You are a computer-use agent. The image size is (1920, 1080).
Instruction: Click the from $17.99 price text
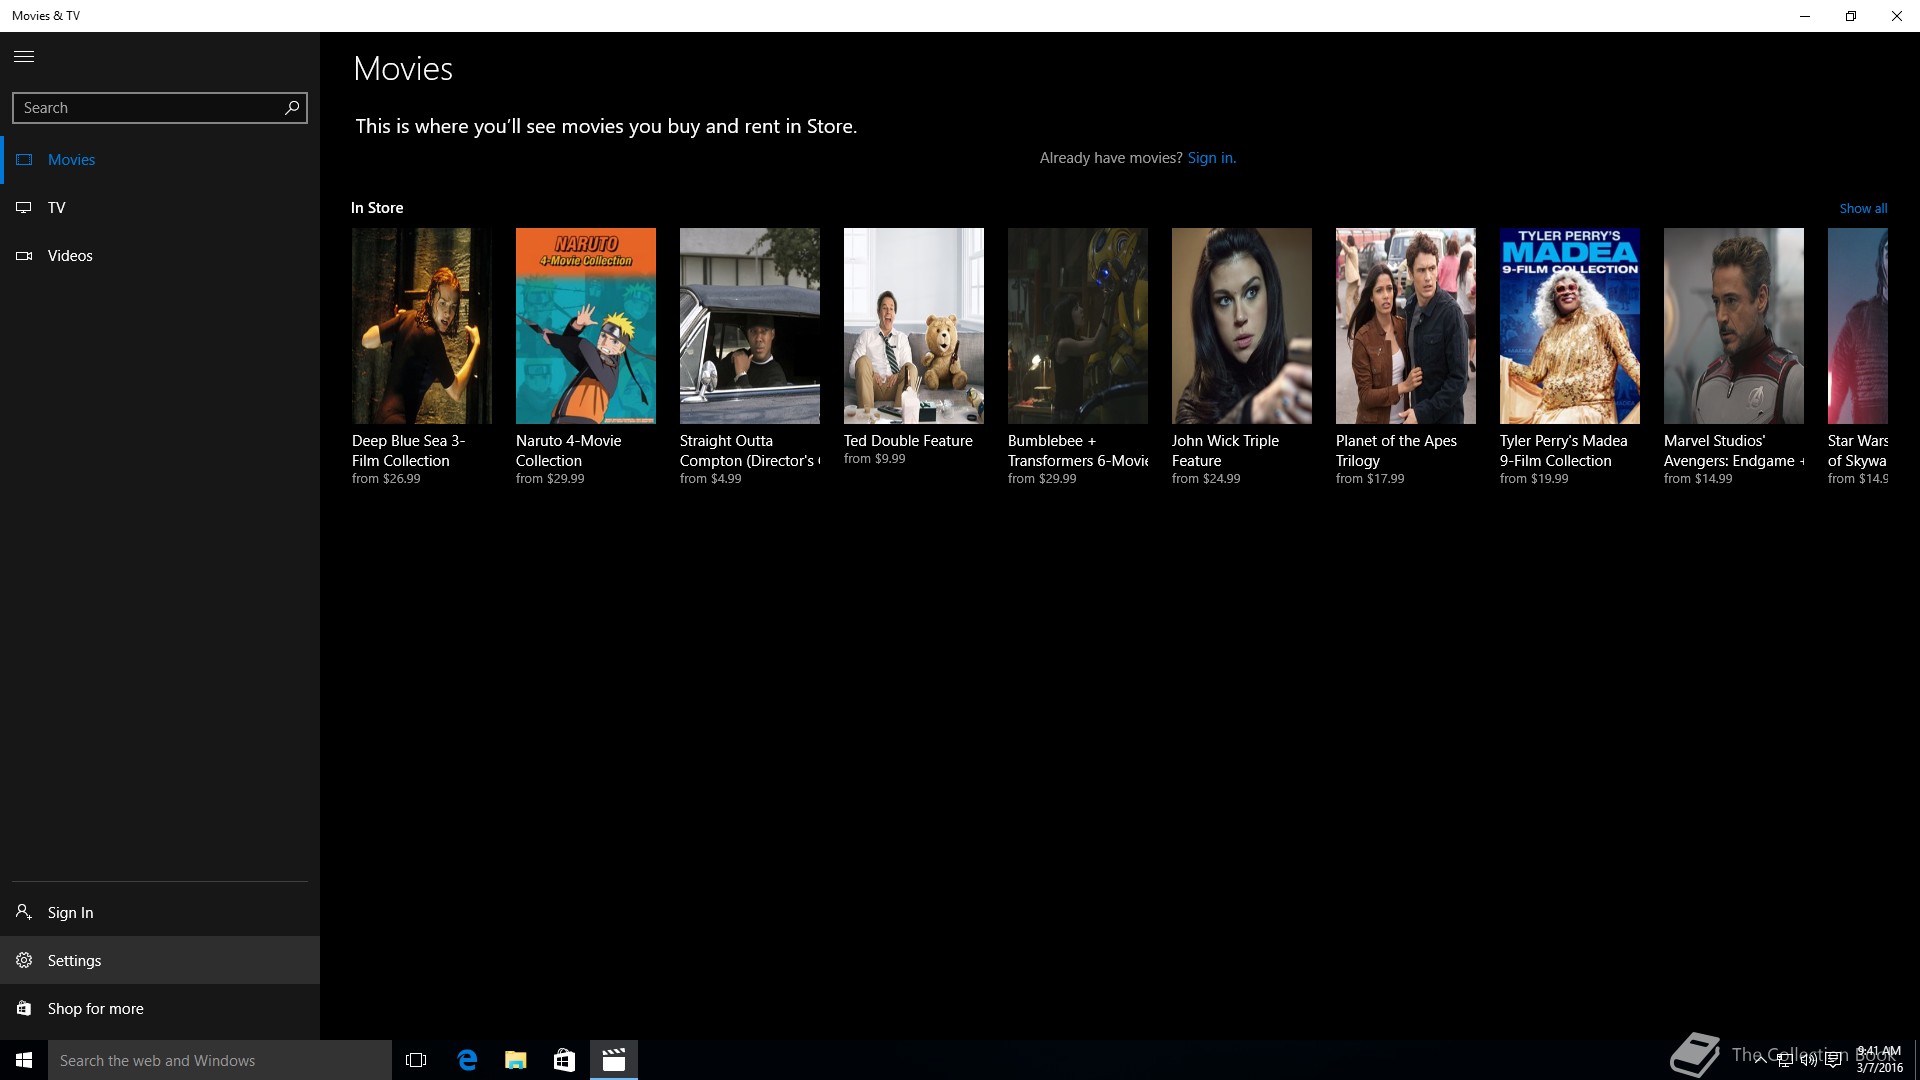tap(1369, 479)
